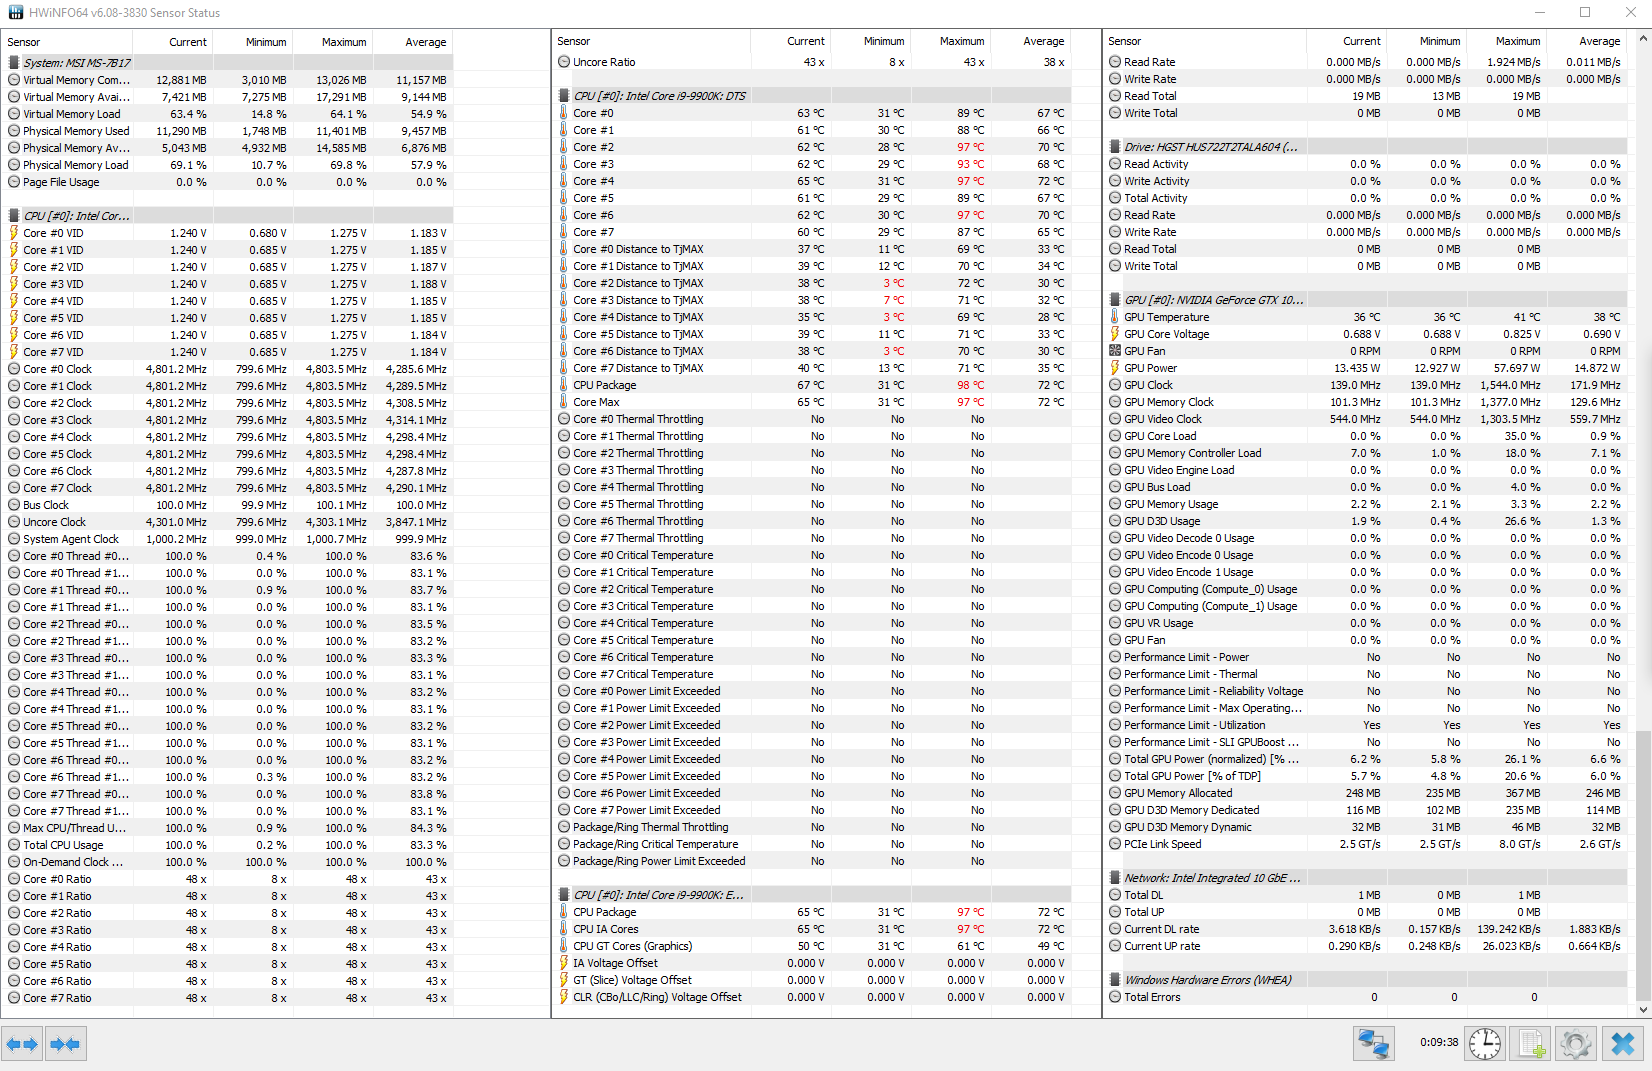
Task: Start logging with the log file icon
Action: coord(1531,1044)
